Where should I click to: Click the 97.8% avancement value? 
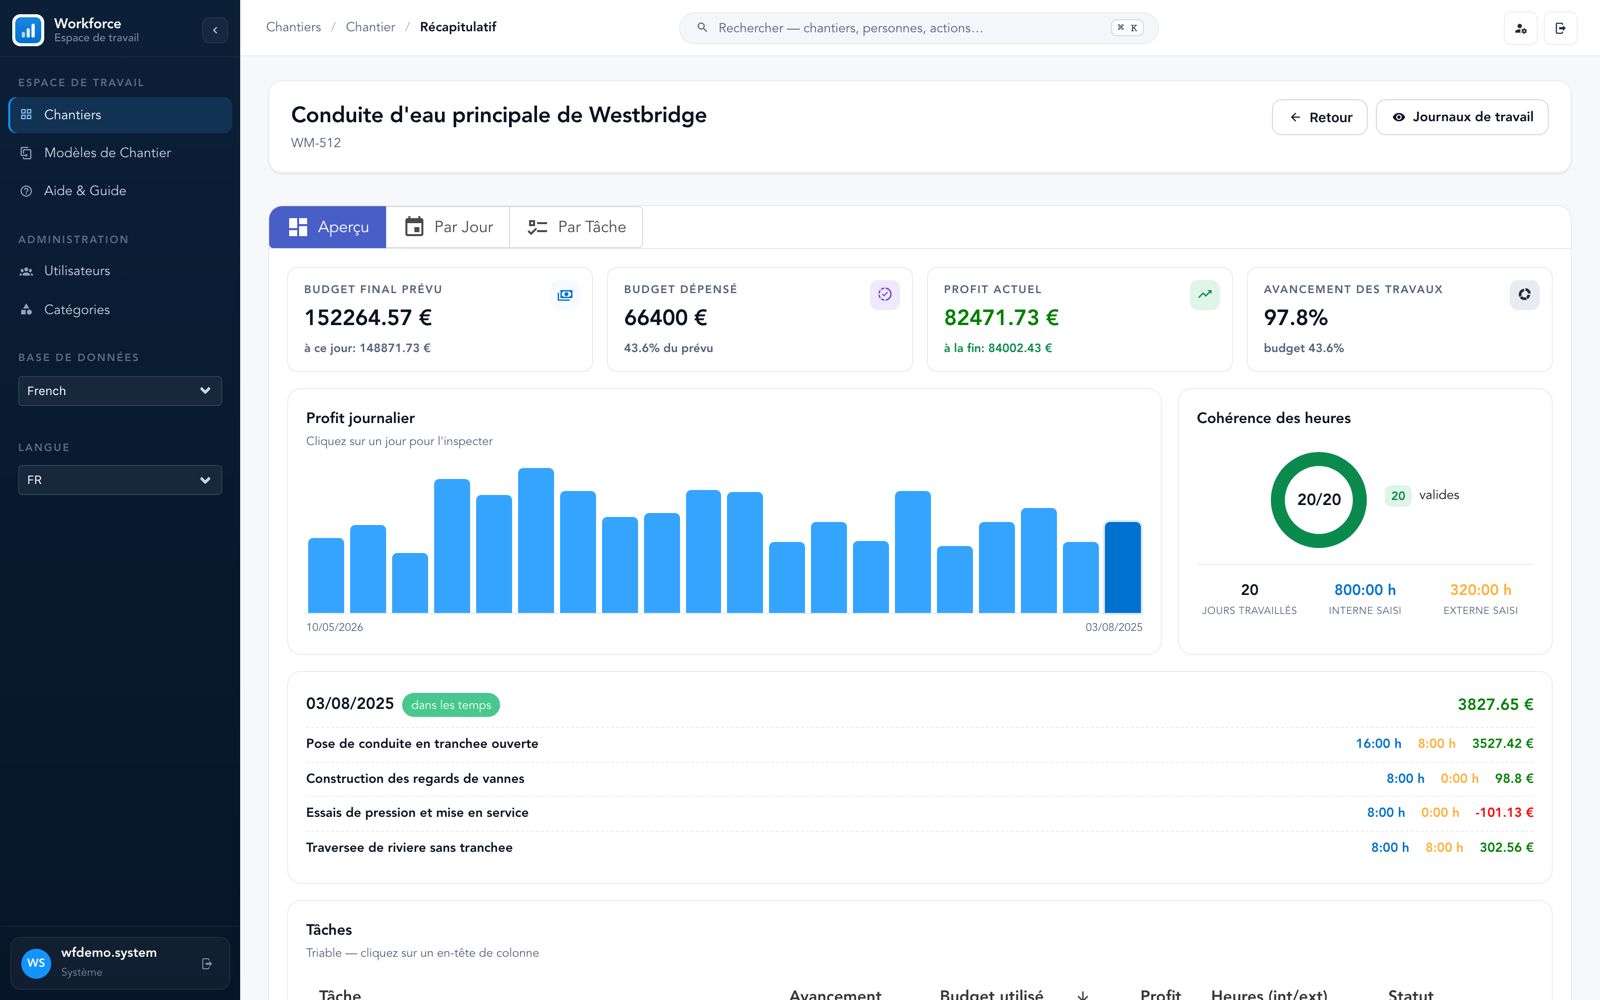(1296, 318)
